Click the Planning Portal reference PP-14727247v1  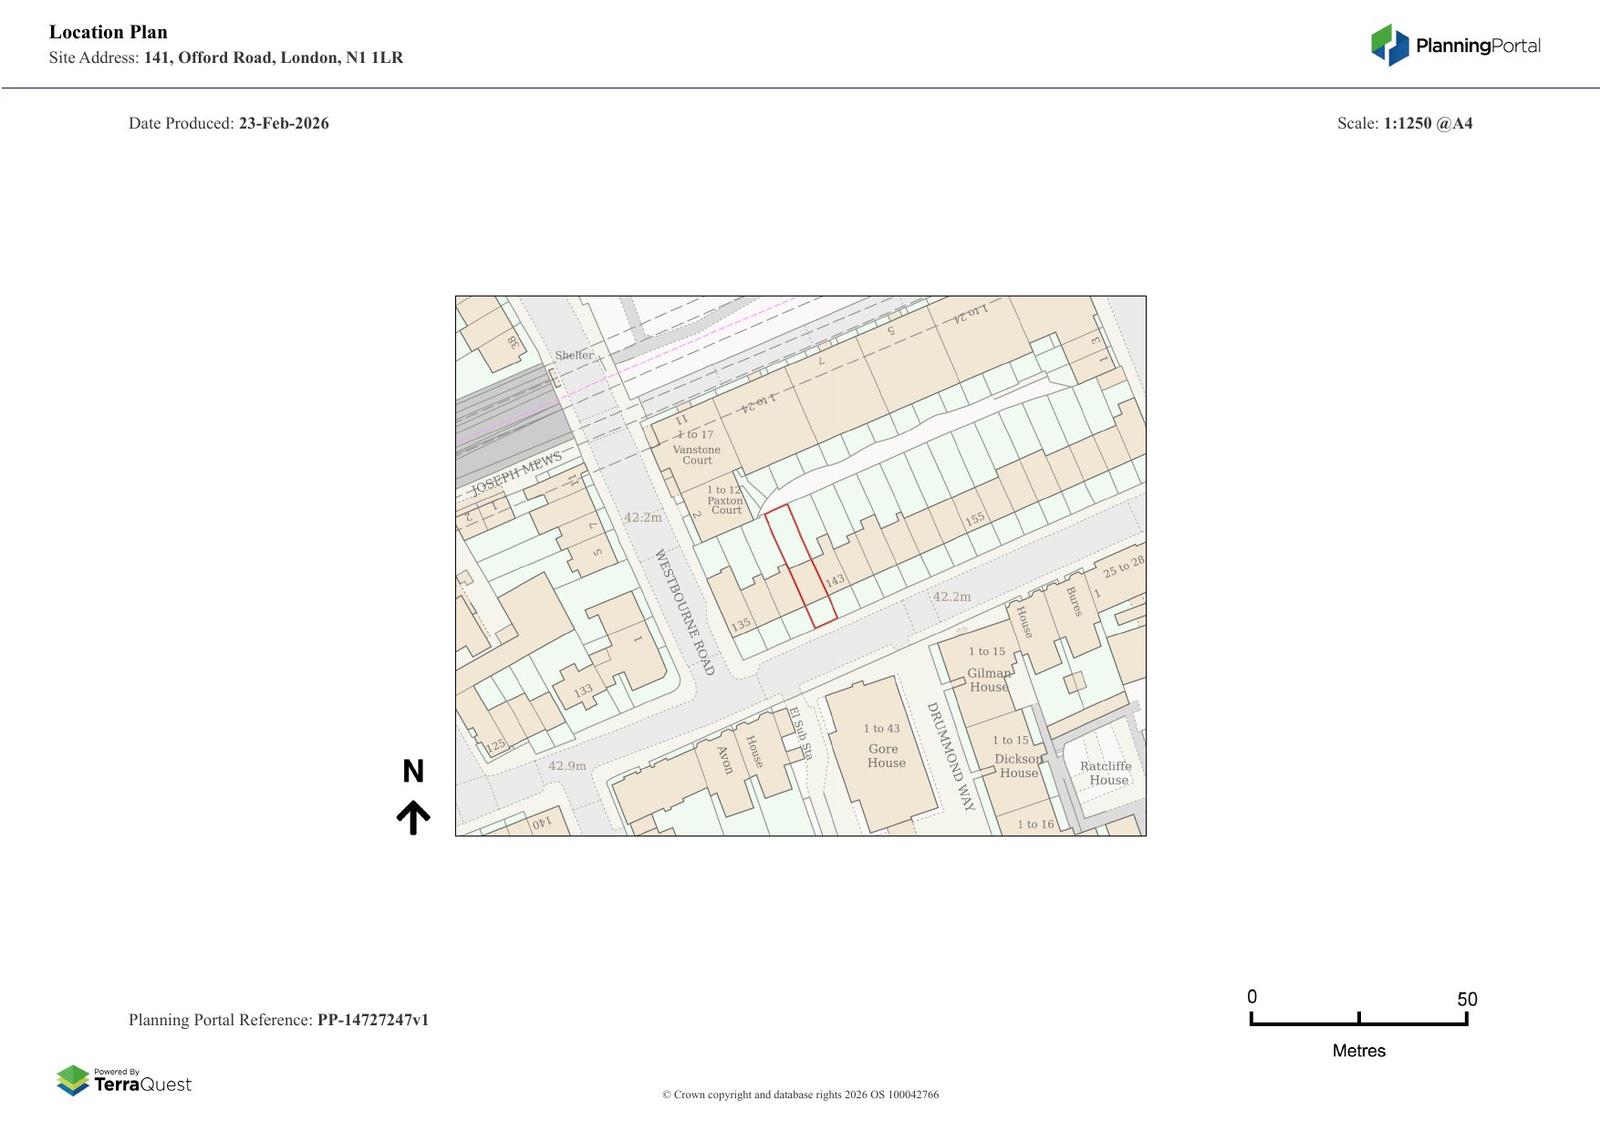[x=373, y=1020]
